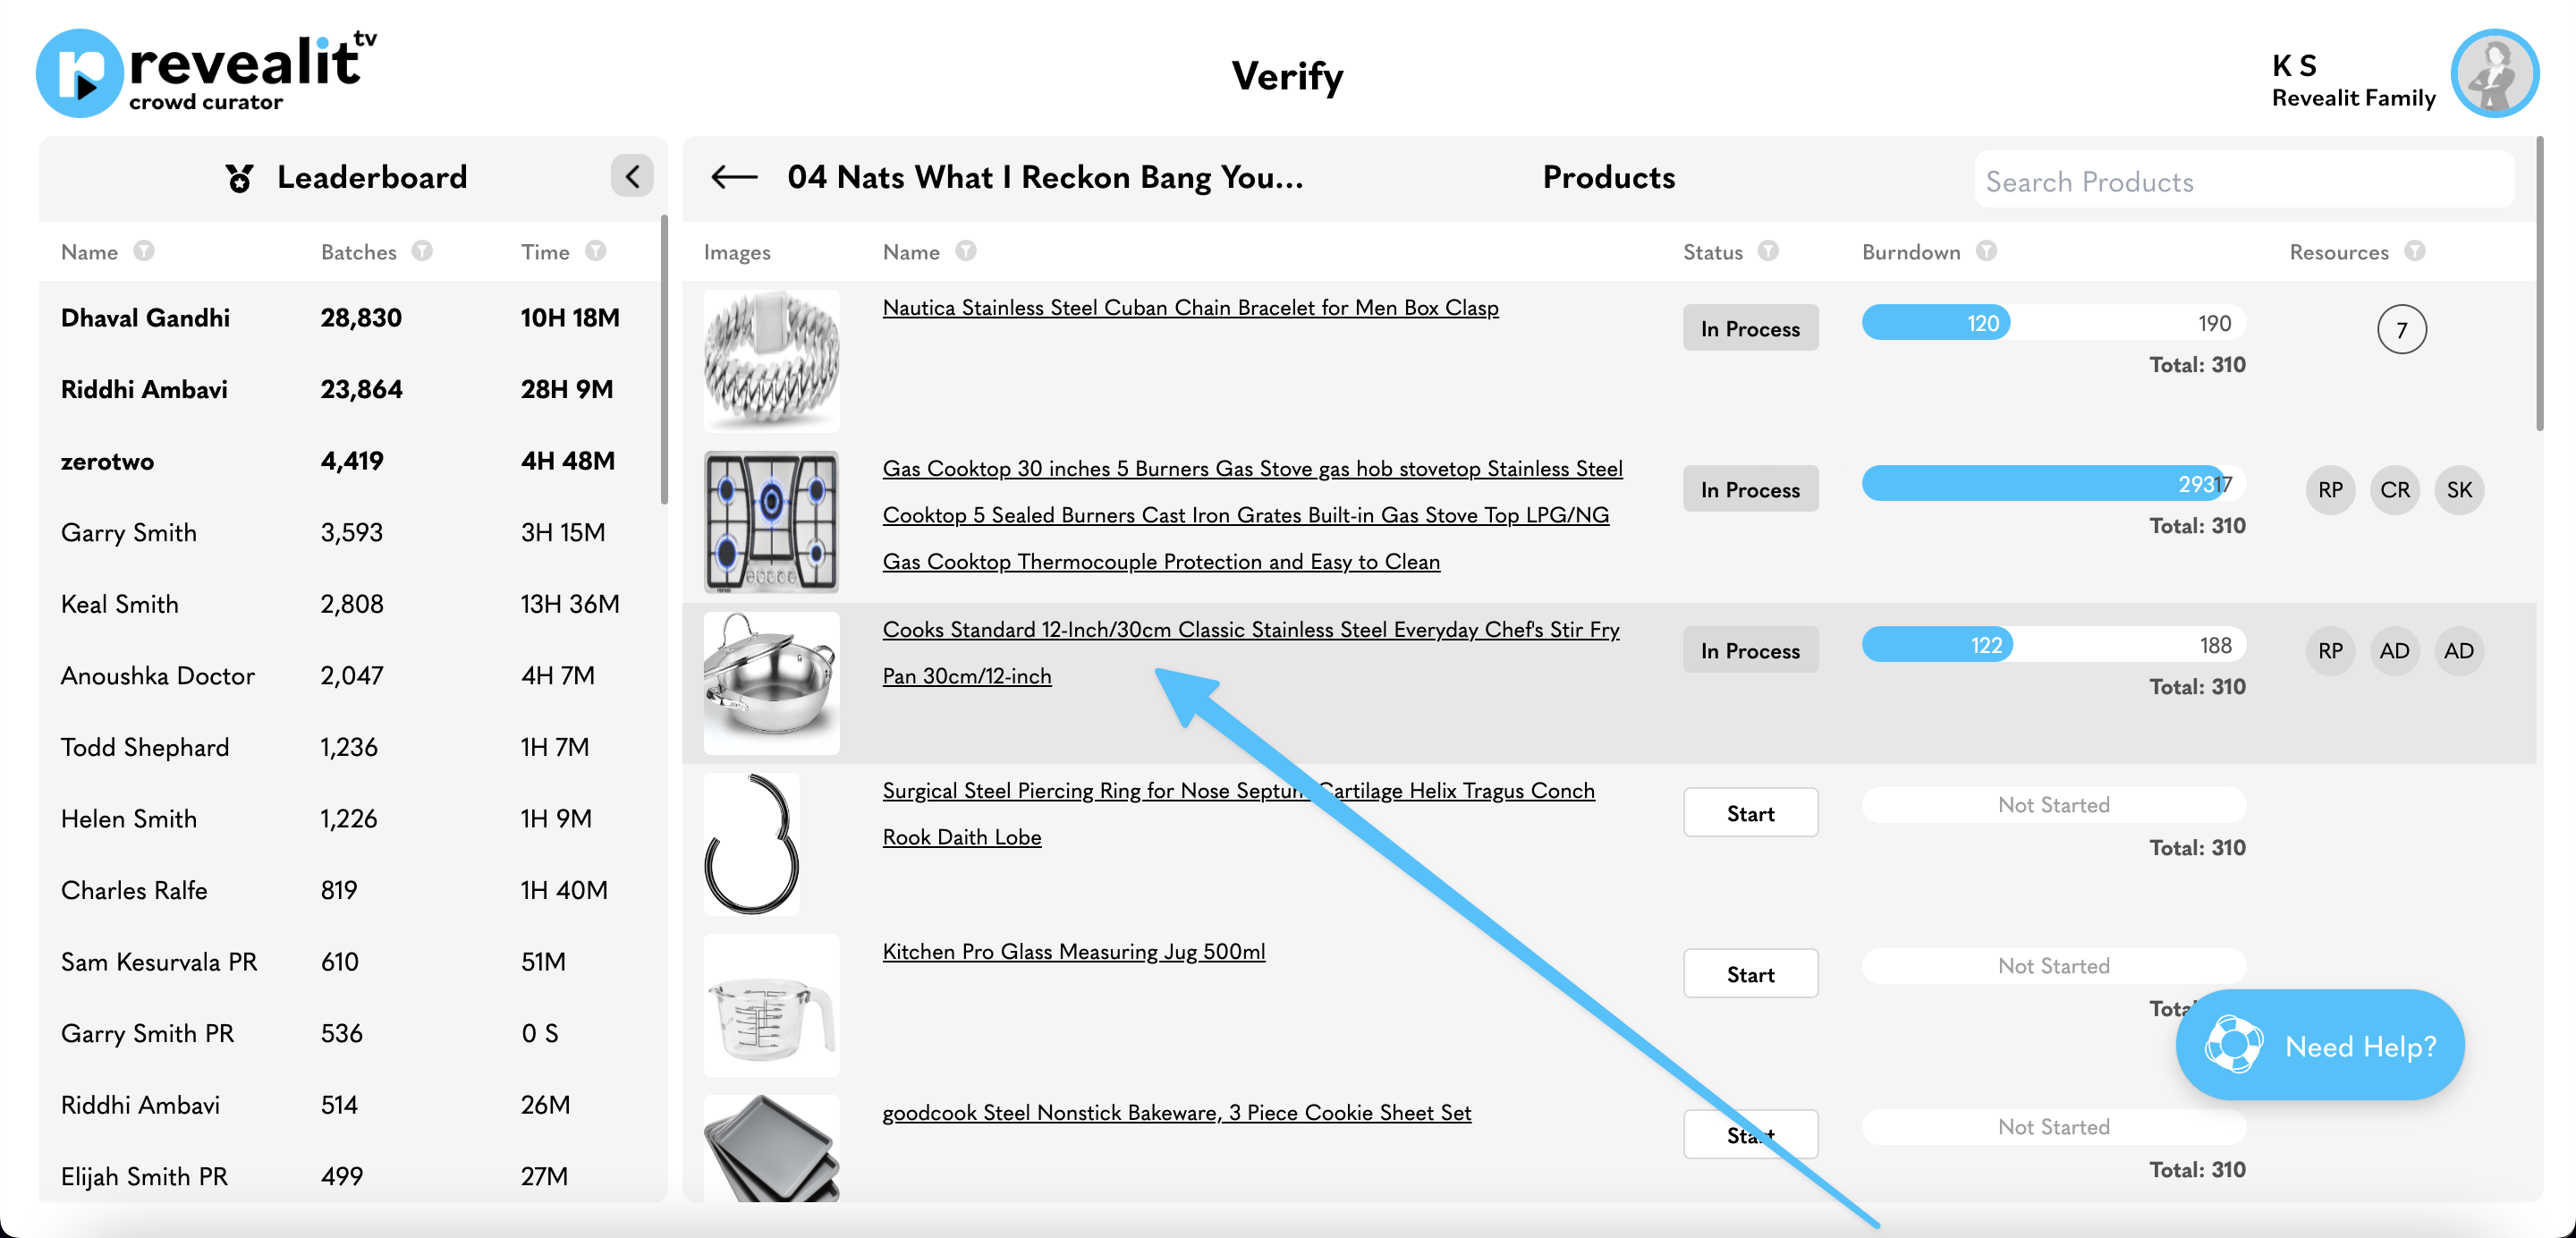This screenshot has height=1238, width=2576.
Task: Click the resources count circle showing 7
Action: click(2401, 330)
